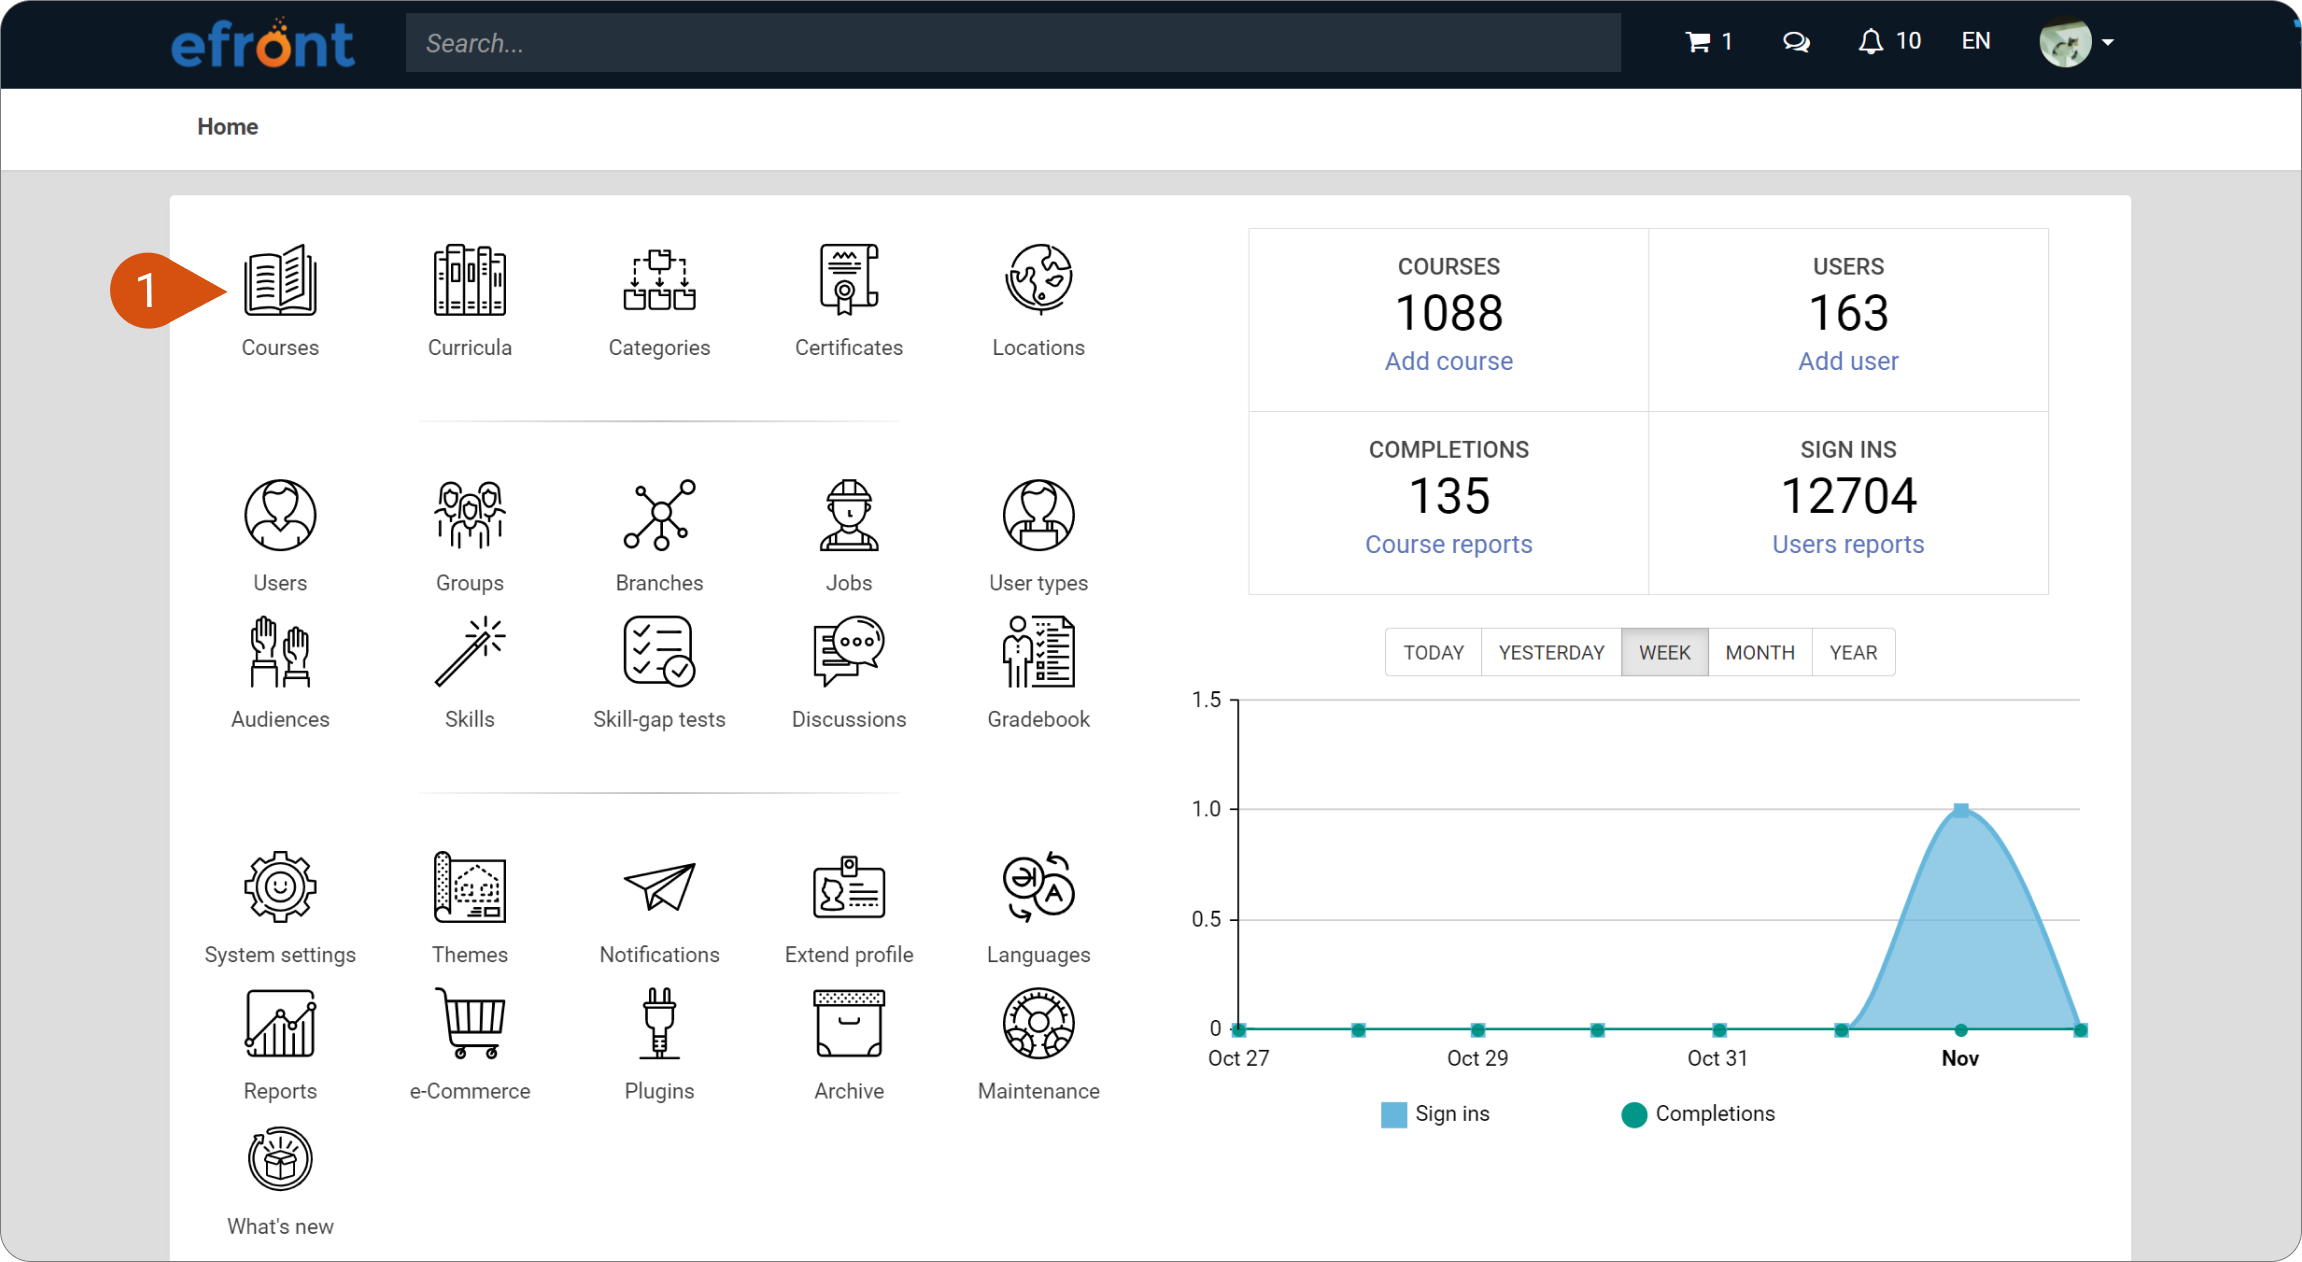
Task: Click the Users count 163
Action: click(x=1848, y=313)
